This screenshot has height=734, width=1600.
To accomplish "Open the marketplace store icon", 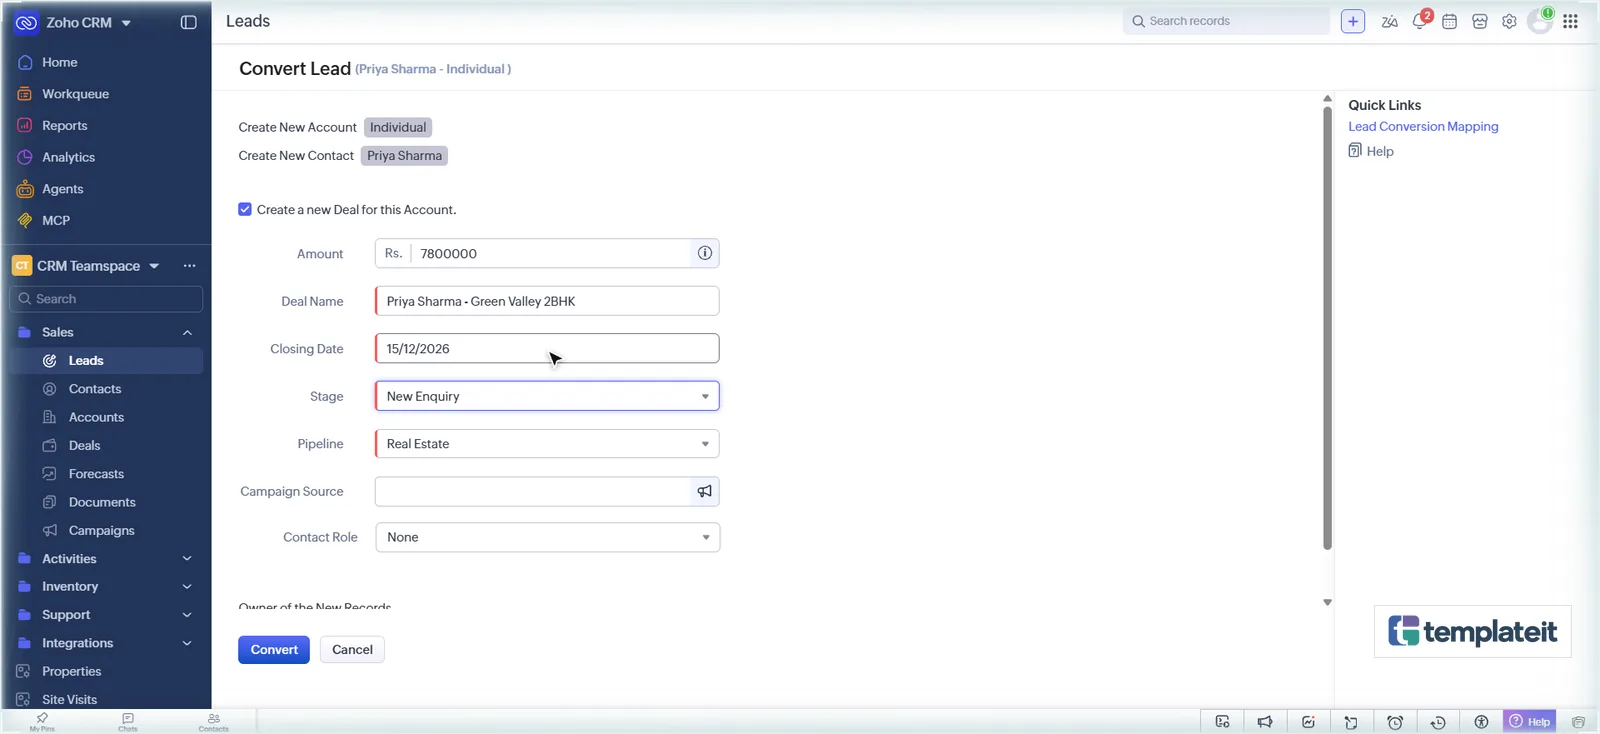I will point(1480,21).
